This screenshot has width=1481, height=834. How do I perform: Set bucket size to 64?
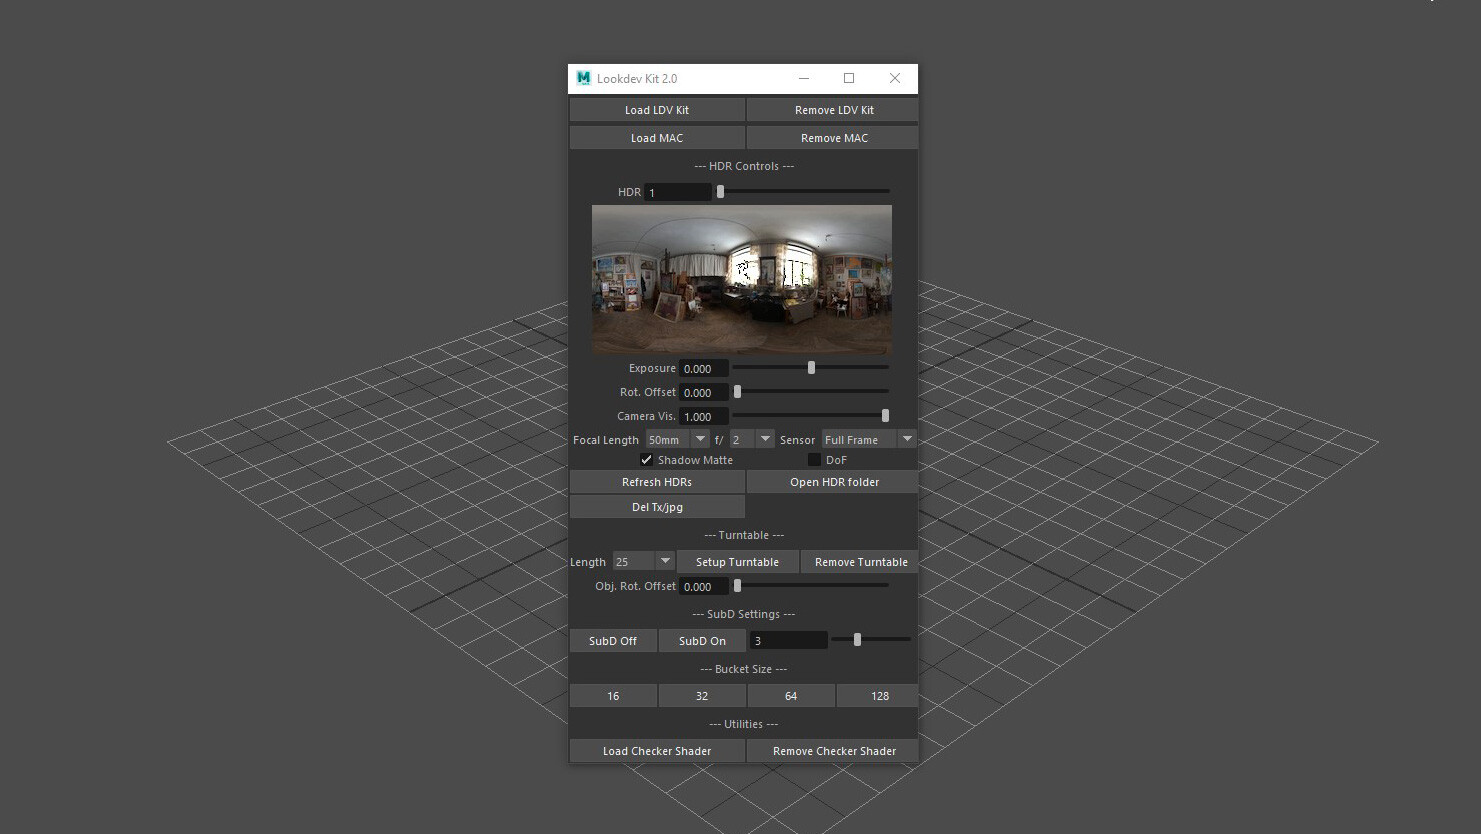pyautogui.click(x=790, y=695)
